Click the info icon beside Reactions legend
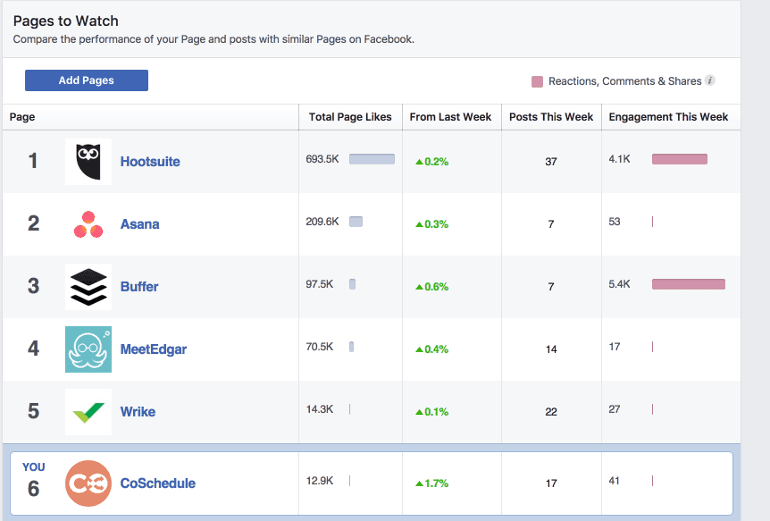The image size is (770, 521). pos(710,81)
